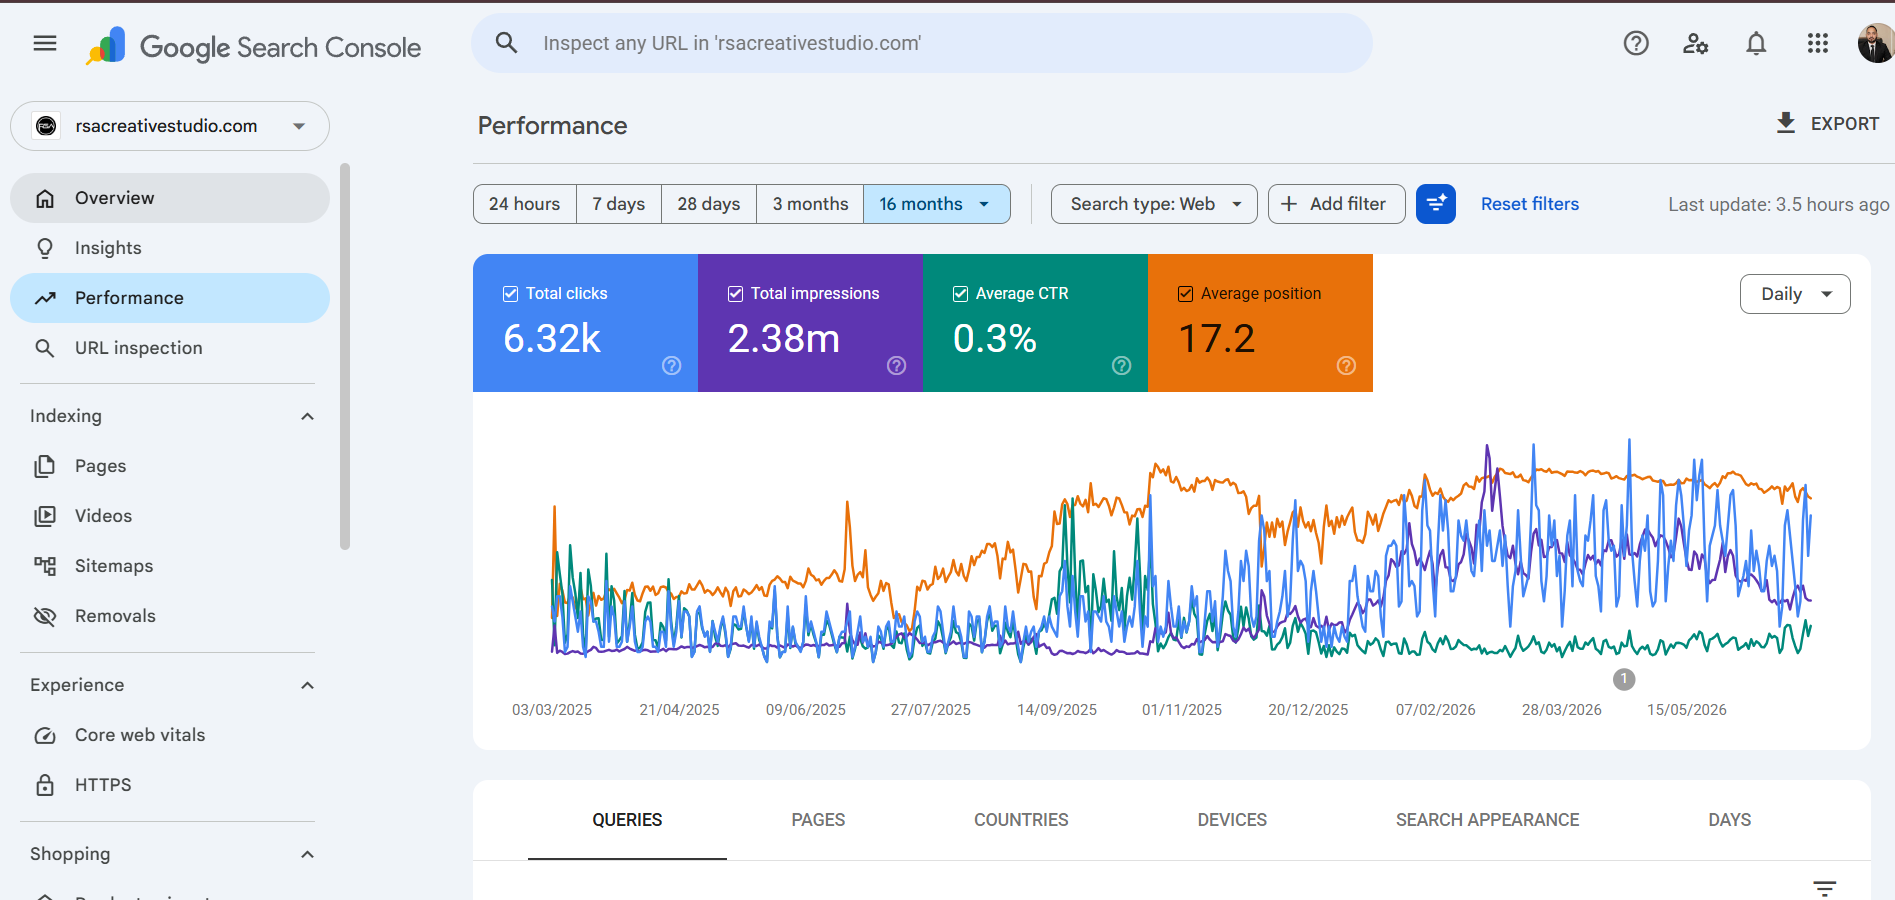Toggle the Total impressions checkbox

pyautogui.click(x=735, y=294)
